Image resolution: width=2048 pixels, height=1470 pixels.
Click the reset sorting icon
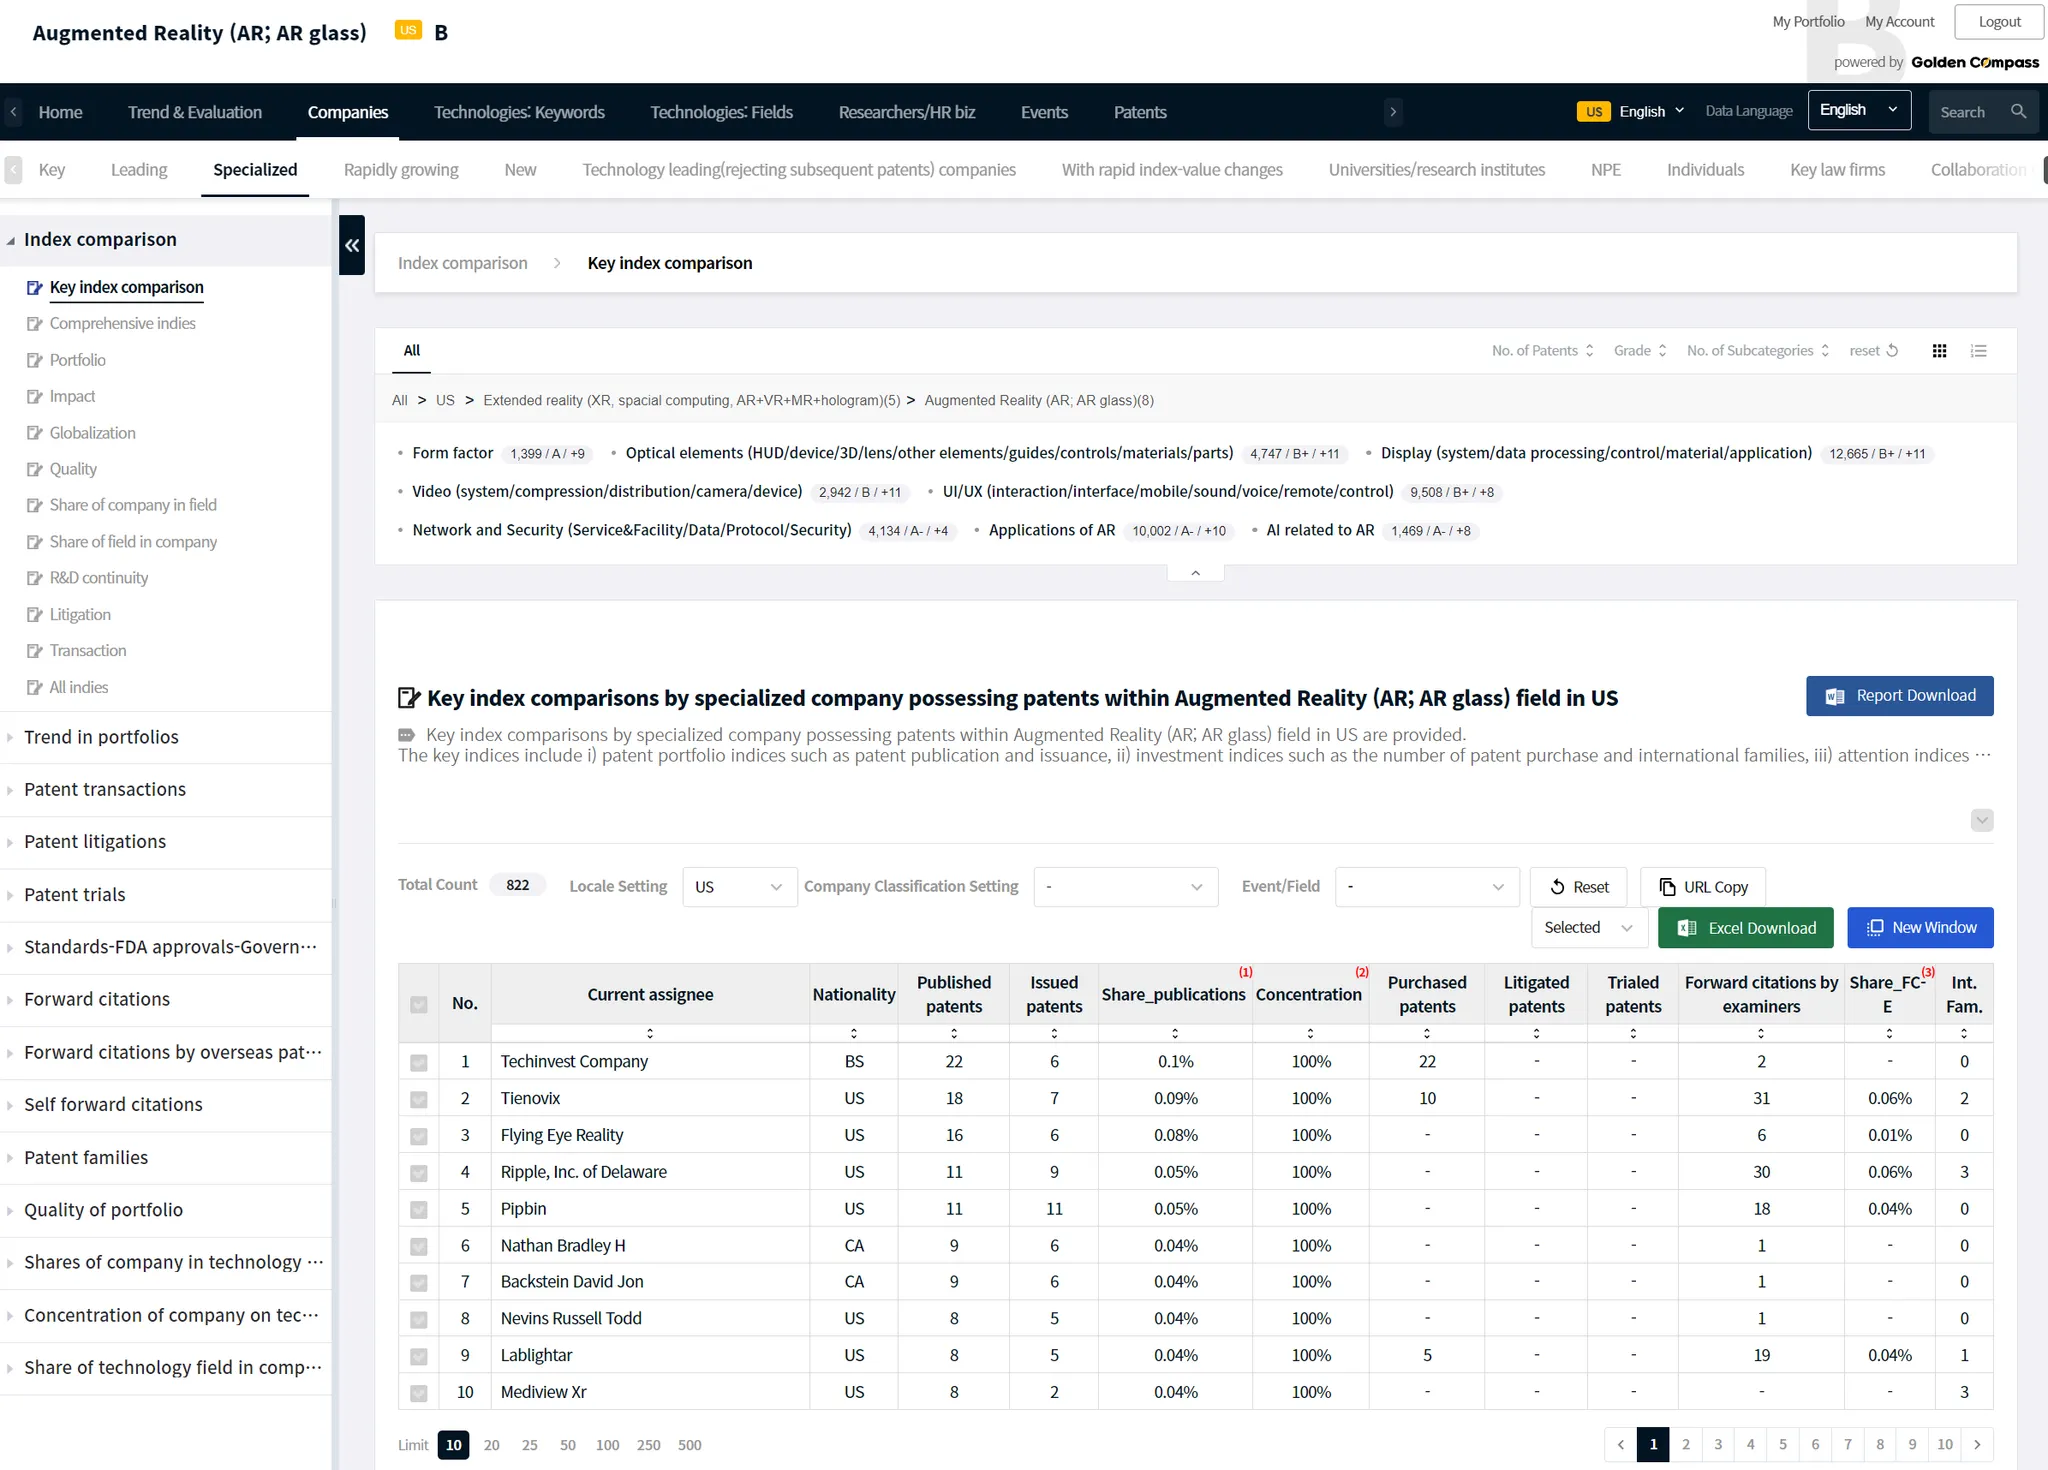[x=1892, y=351]
